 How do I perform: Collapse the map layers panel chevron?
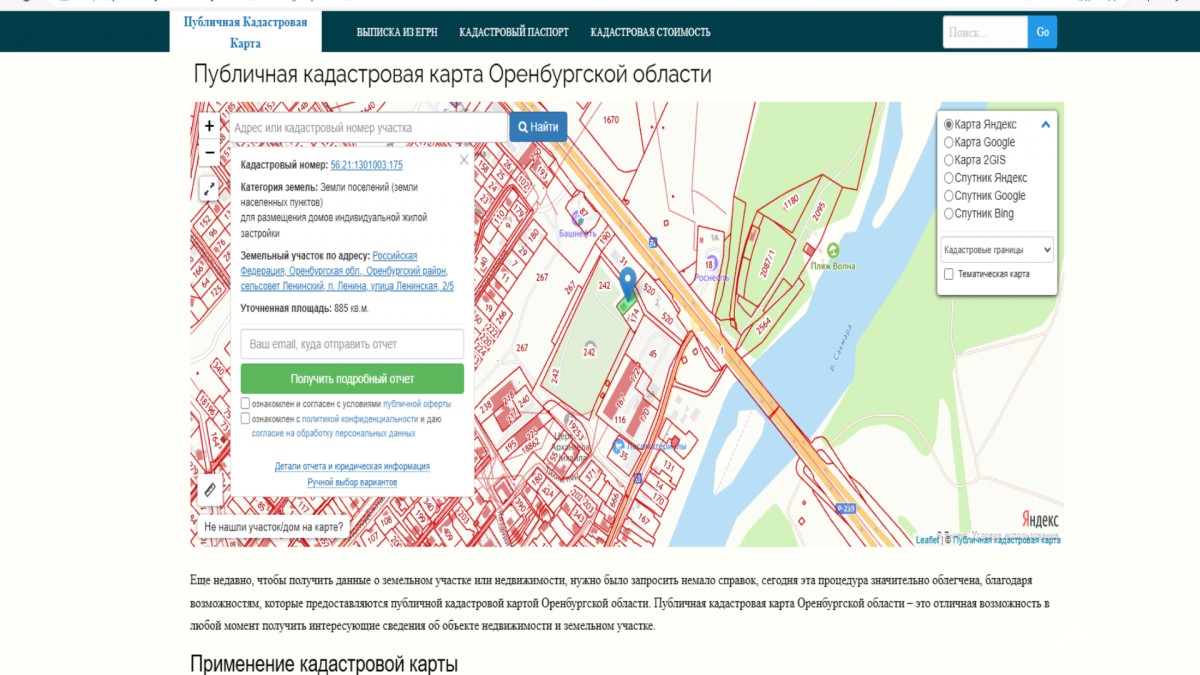tap(1045, 125)
